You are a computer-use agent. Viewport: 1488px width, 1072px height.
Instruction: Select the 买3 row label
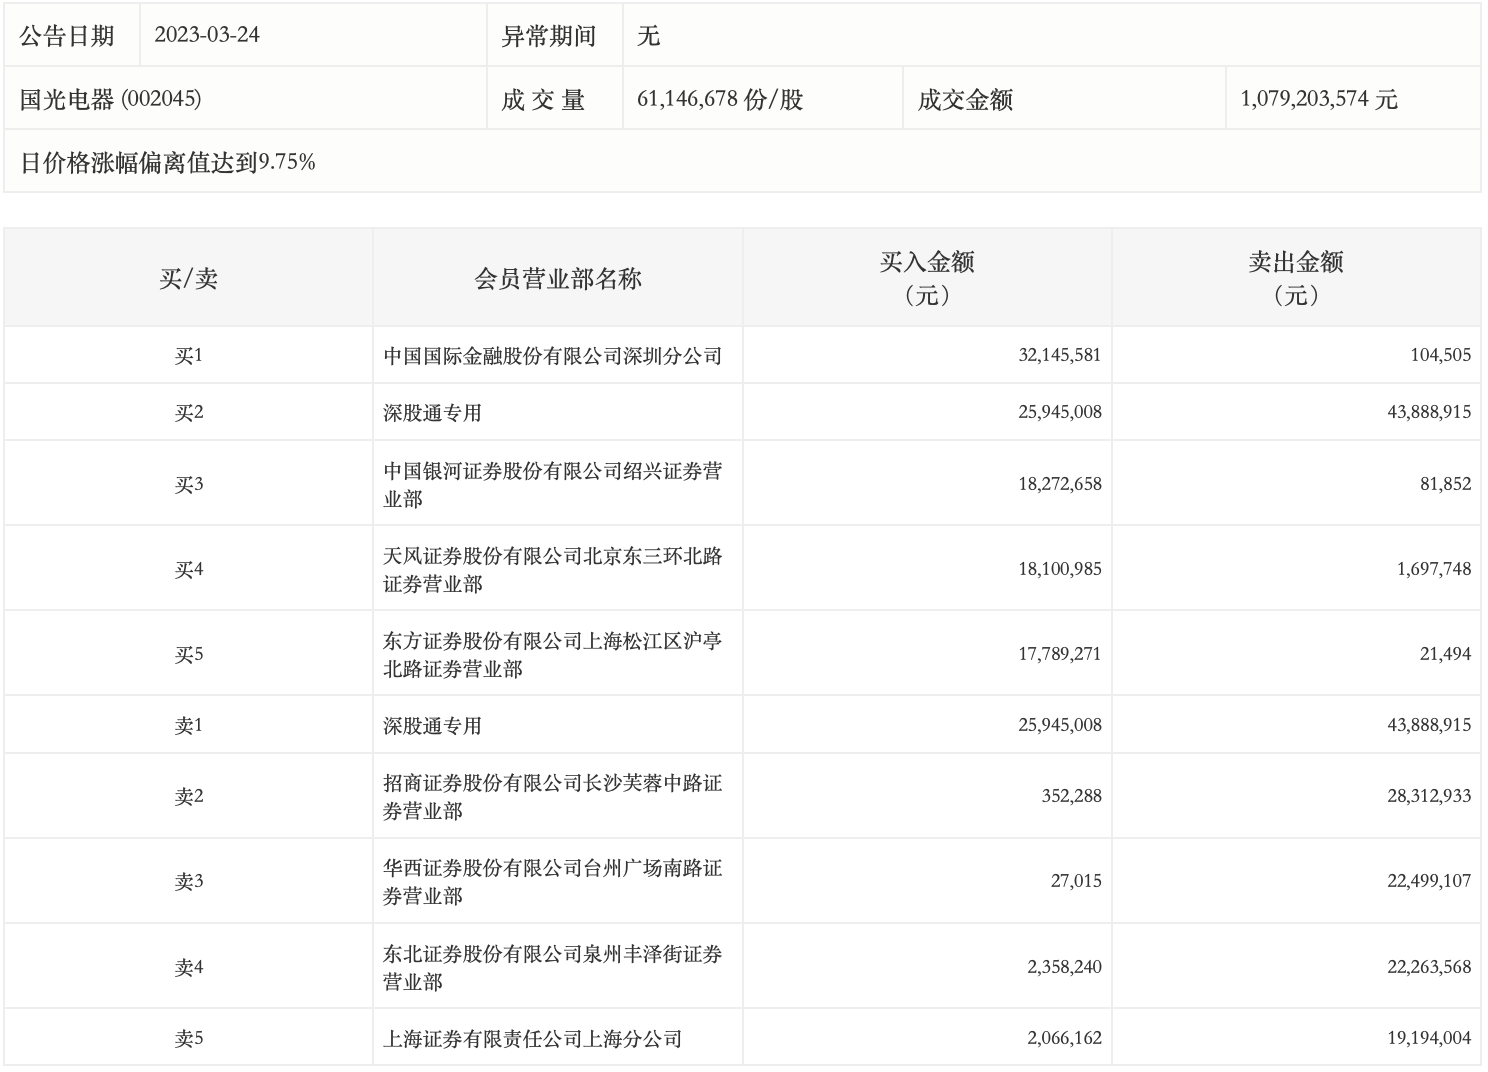coord(188,484)
